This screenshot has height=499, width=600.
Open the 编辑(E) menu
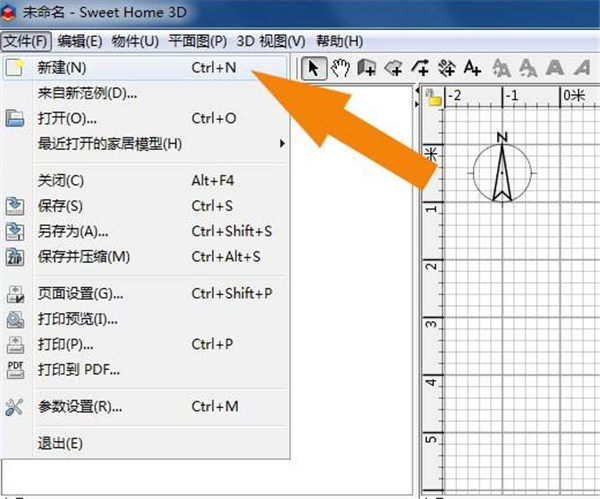80,41
